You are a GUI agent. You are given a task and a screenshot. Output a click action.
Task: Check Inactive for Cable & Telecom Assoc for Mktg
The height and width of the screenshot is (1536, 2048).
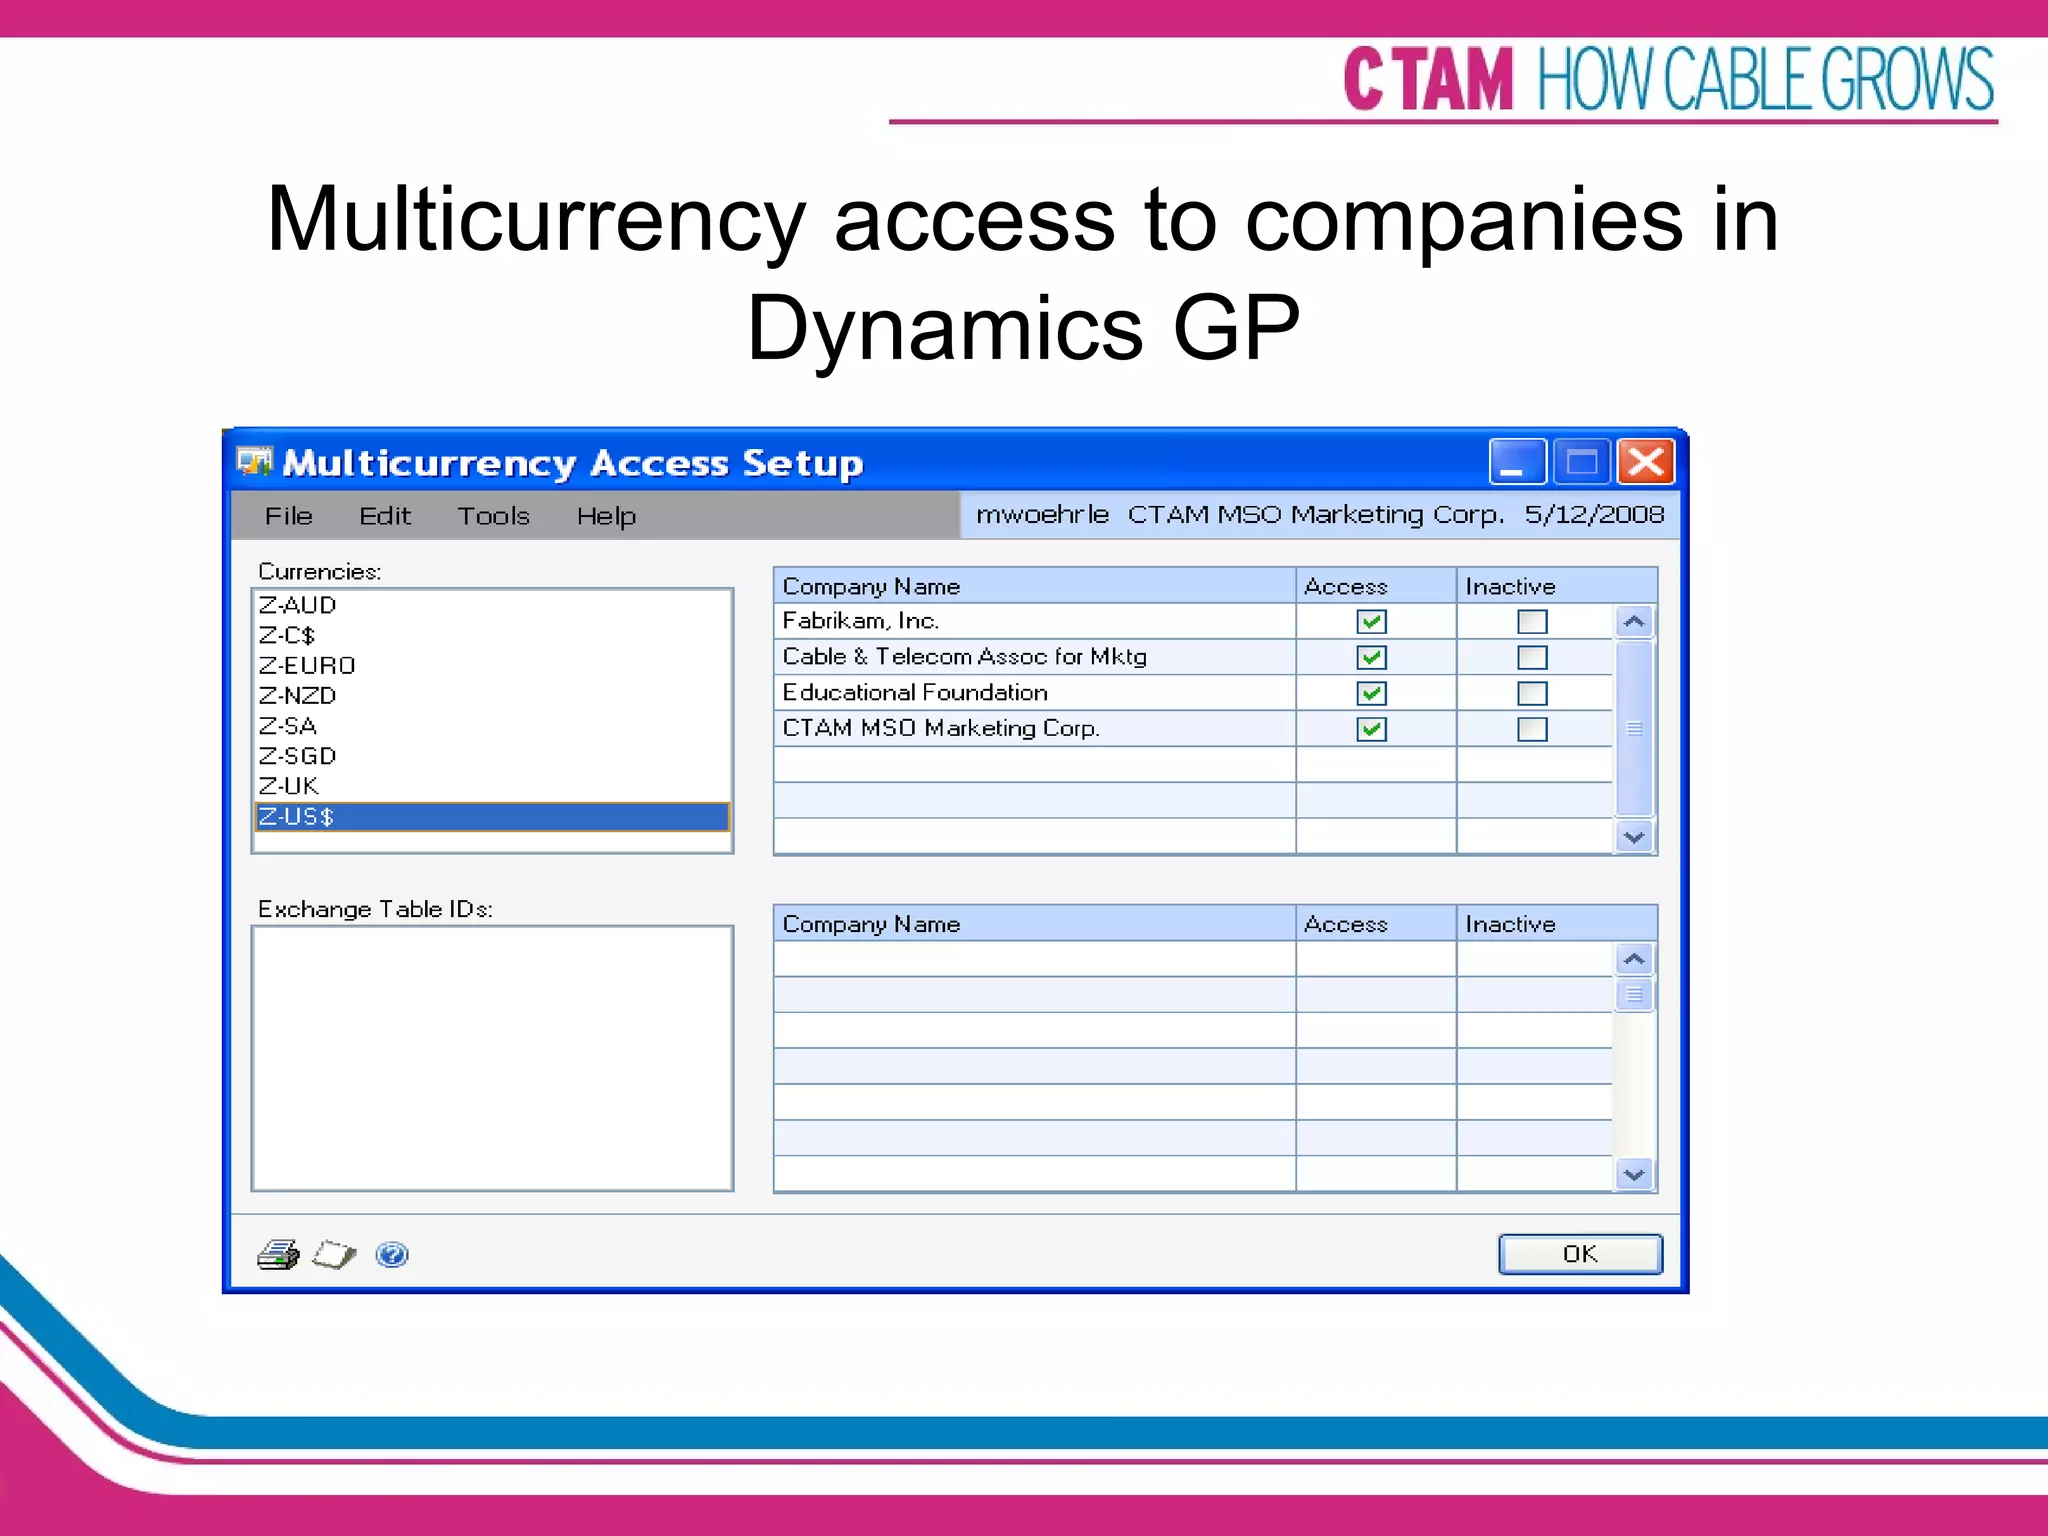click(x=1532, y=658)
